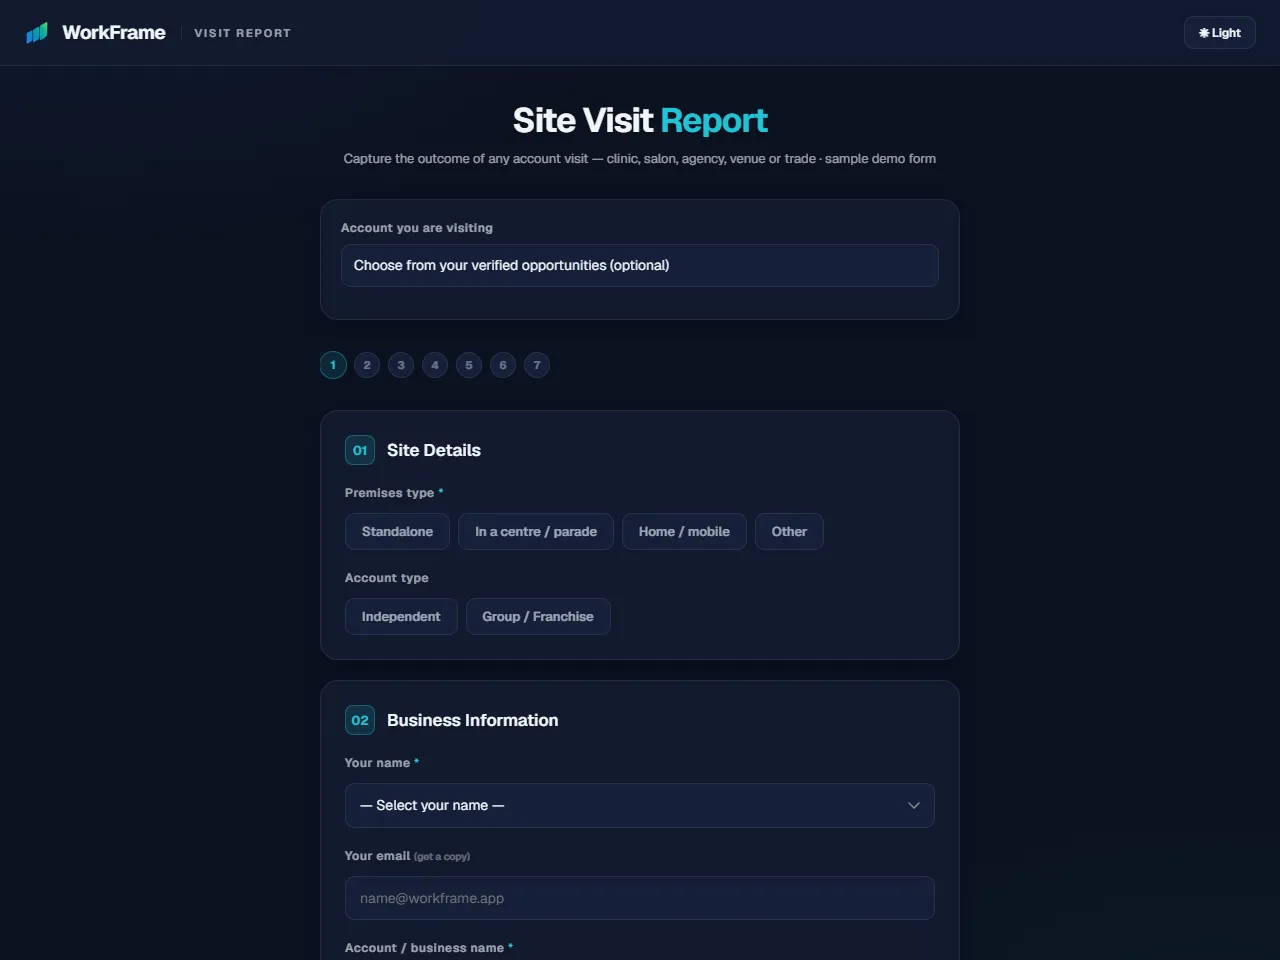Image resolution: width=1280 pixels, height=960 pixels.
Task: Click the Account type field label
Action: pos(386,578)
